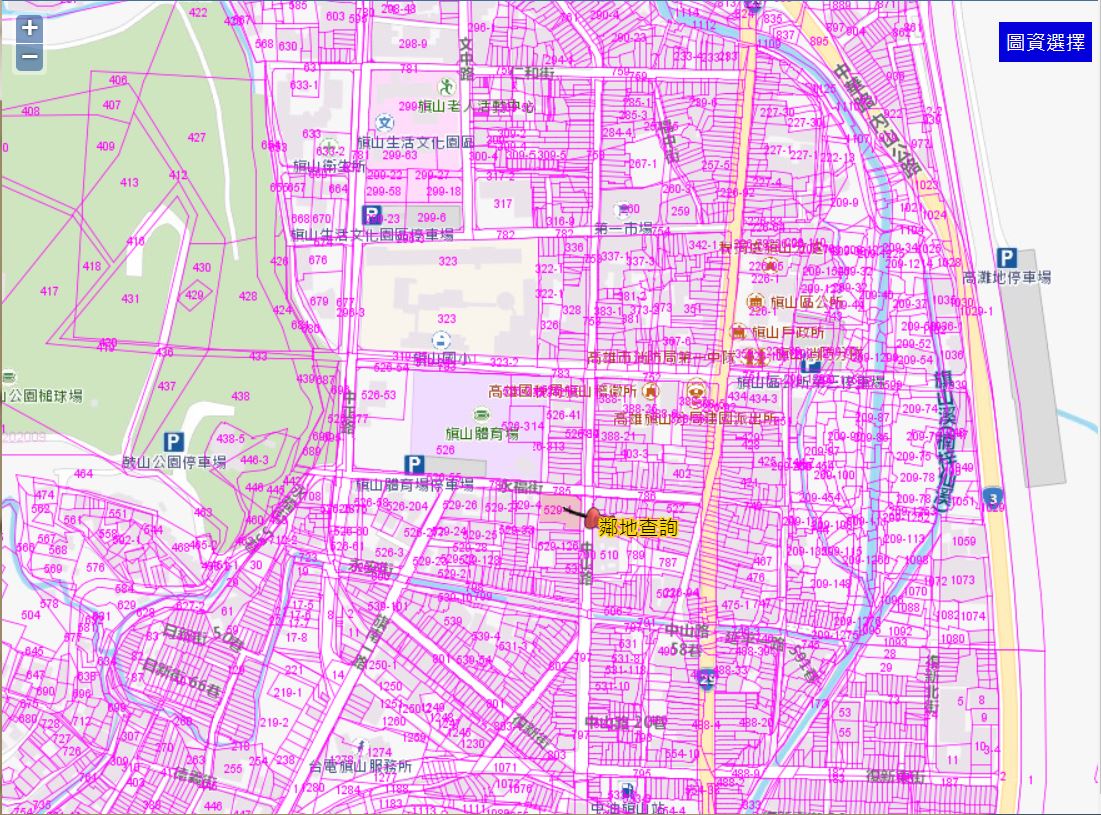Select parcel number 417

tap(49, 291)
